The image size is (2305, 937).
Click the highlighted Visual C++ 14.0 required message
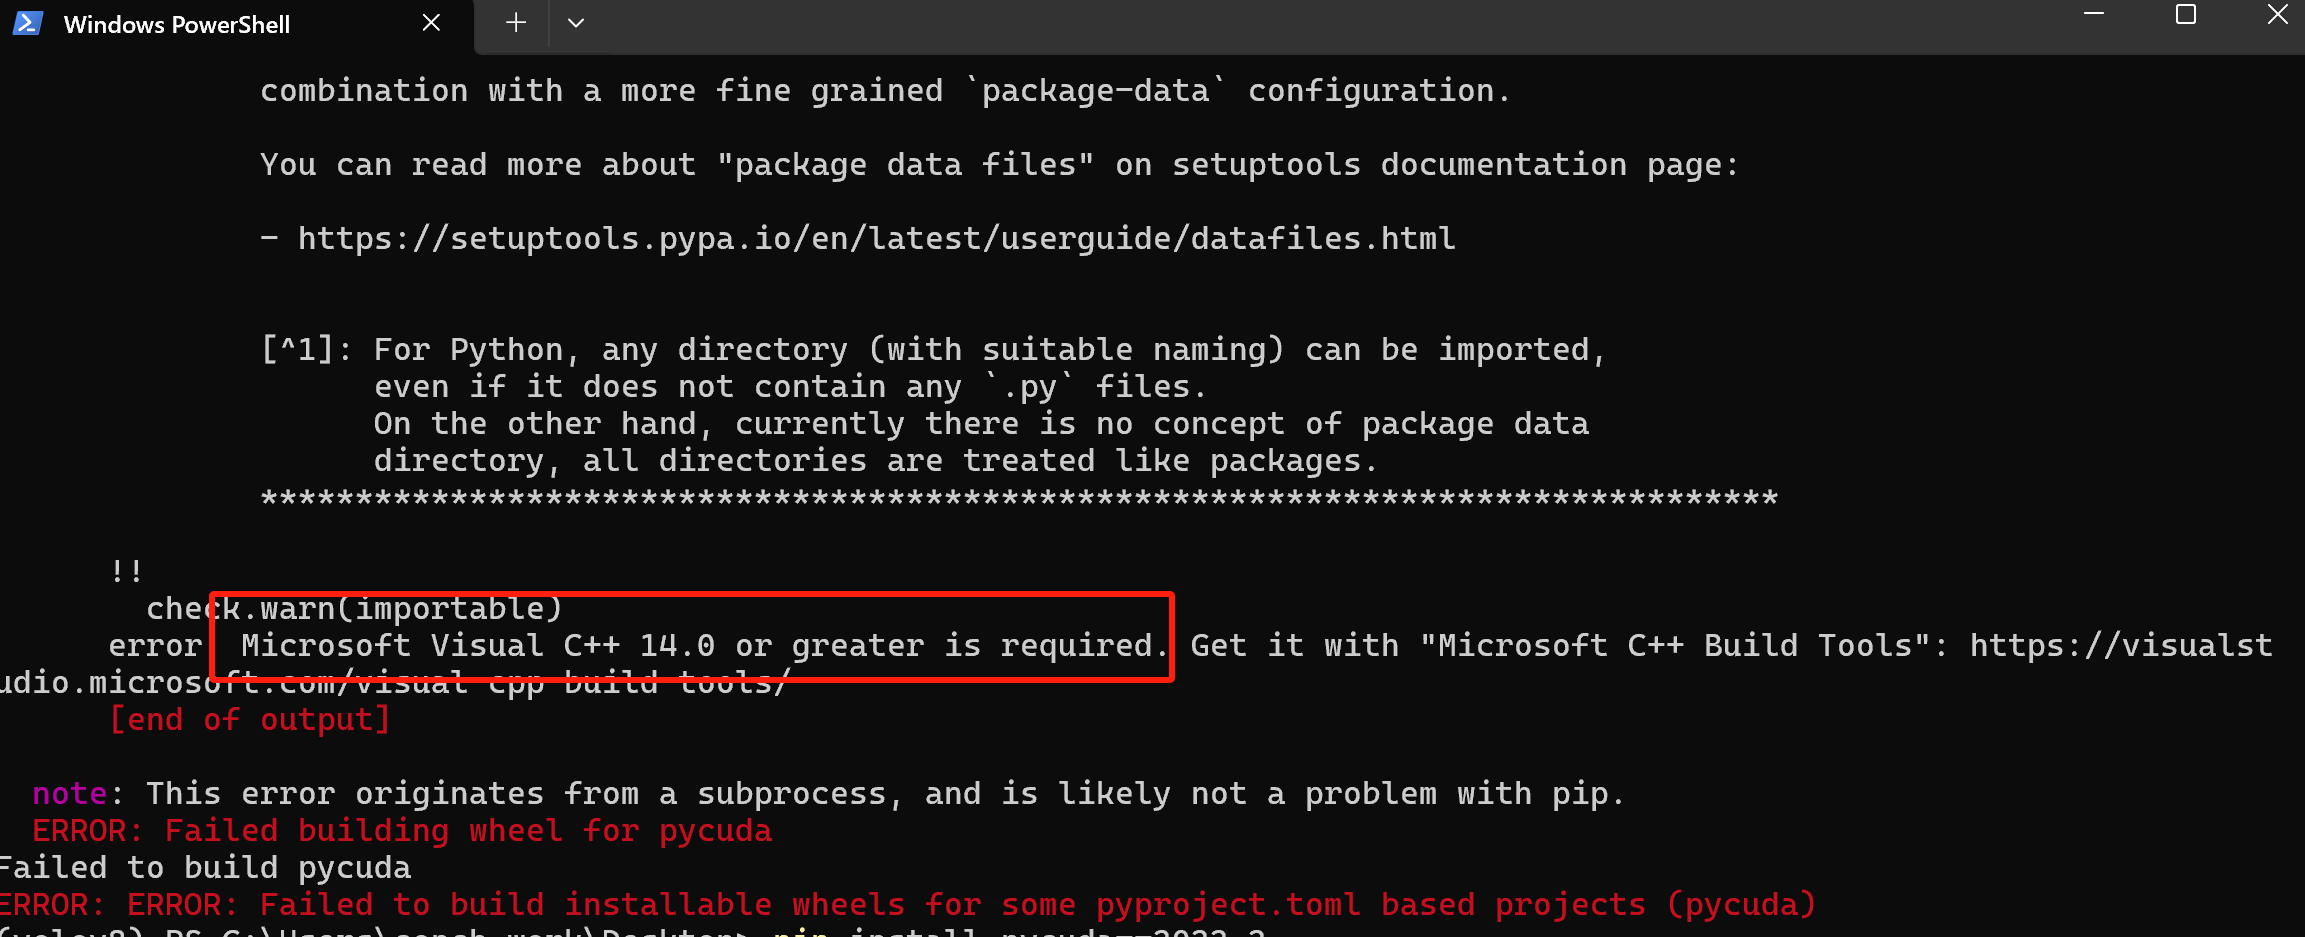click(x=704, y=646)
